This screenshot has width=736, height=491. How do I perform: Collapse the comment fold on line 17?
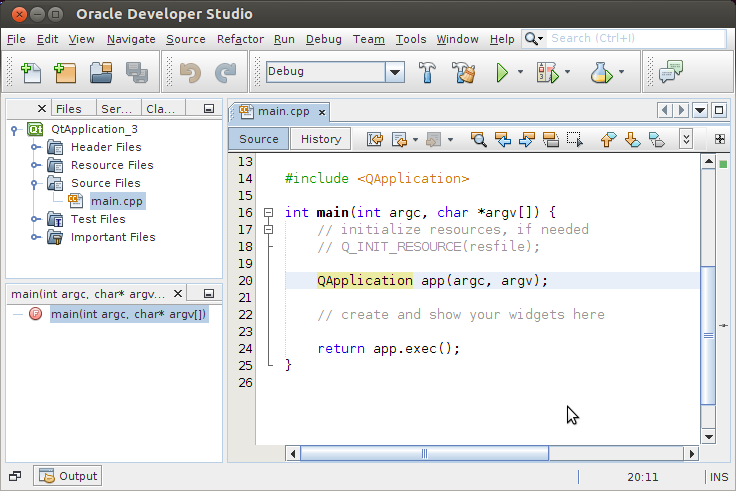[x=268, y=230]
